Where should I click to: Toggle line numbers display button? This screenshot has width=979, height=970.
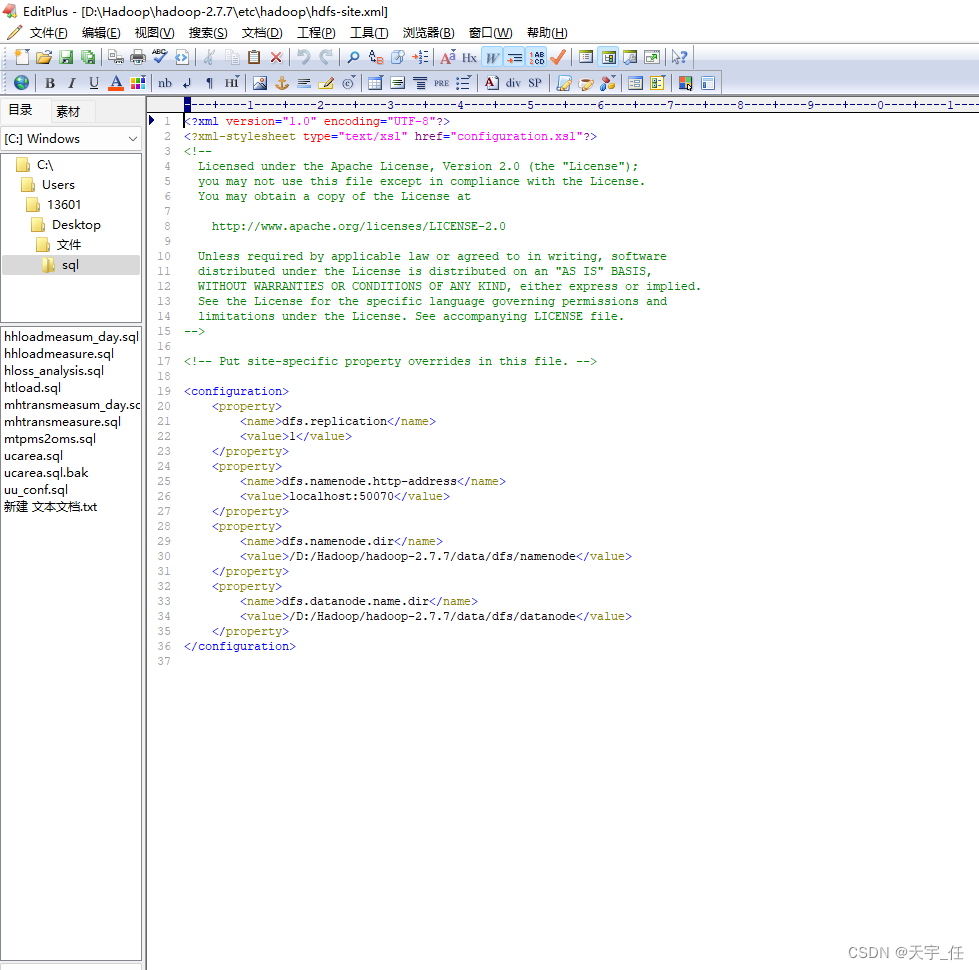click(x=537, y=58)
